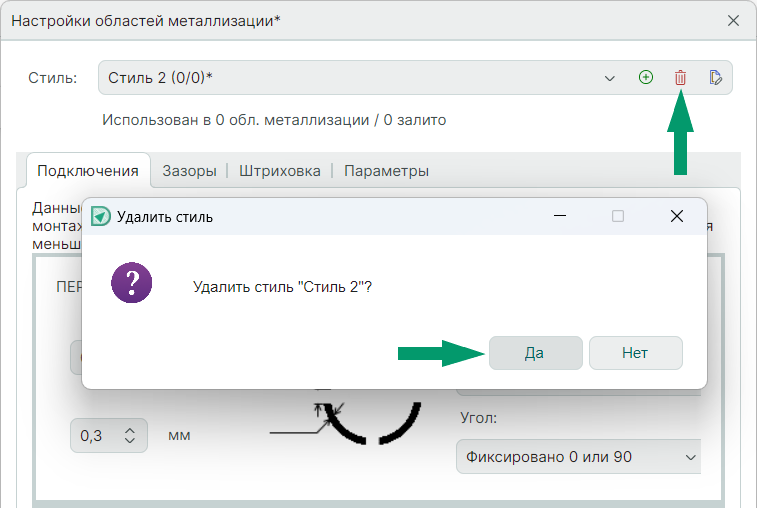Cancel deletion with the Нет button
This screenshot has width=757, height=508.
(x=635, y=353)
